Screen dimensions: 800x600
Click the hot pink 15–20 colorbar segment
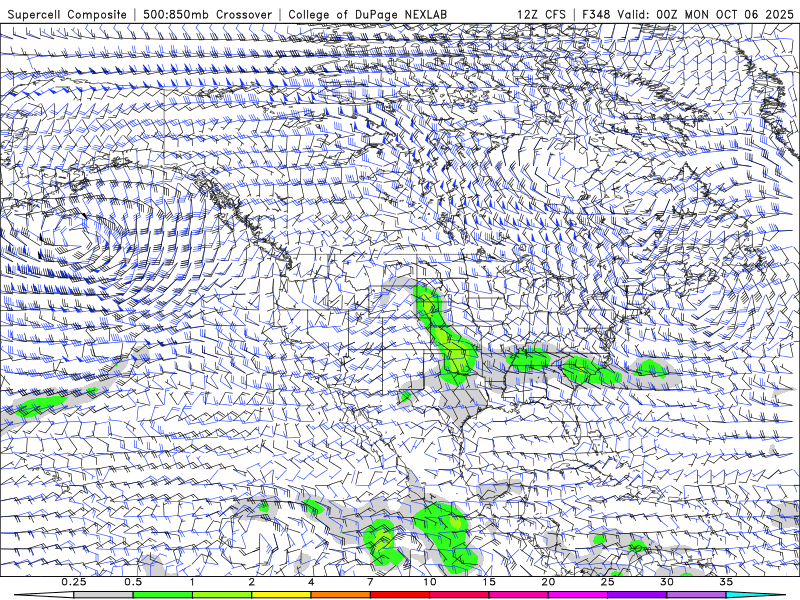[x=518, y=595]
